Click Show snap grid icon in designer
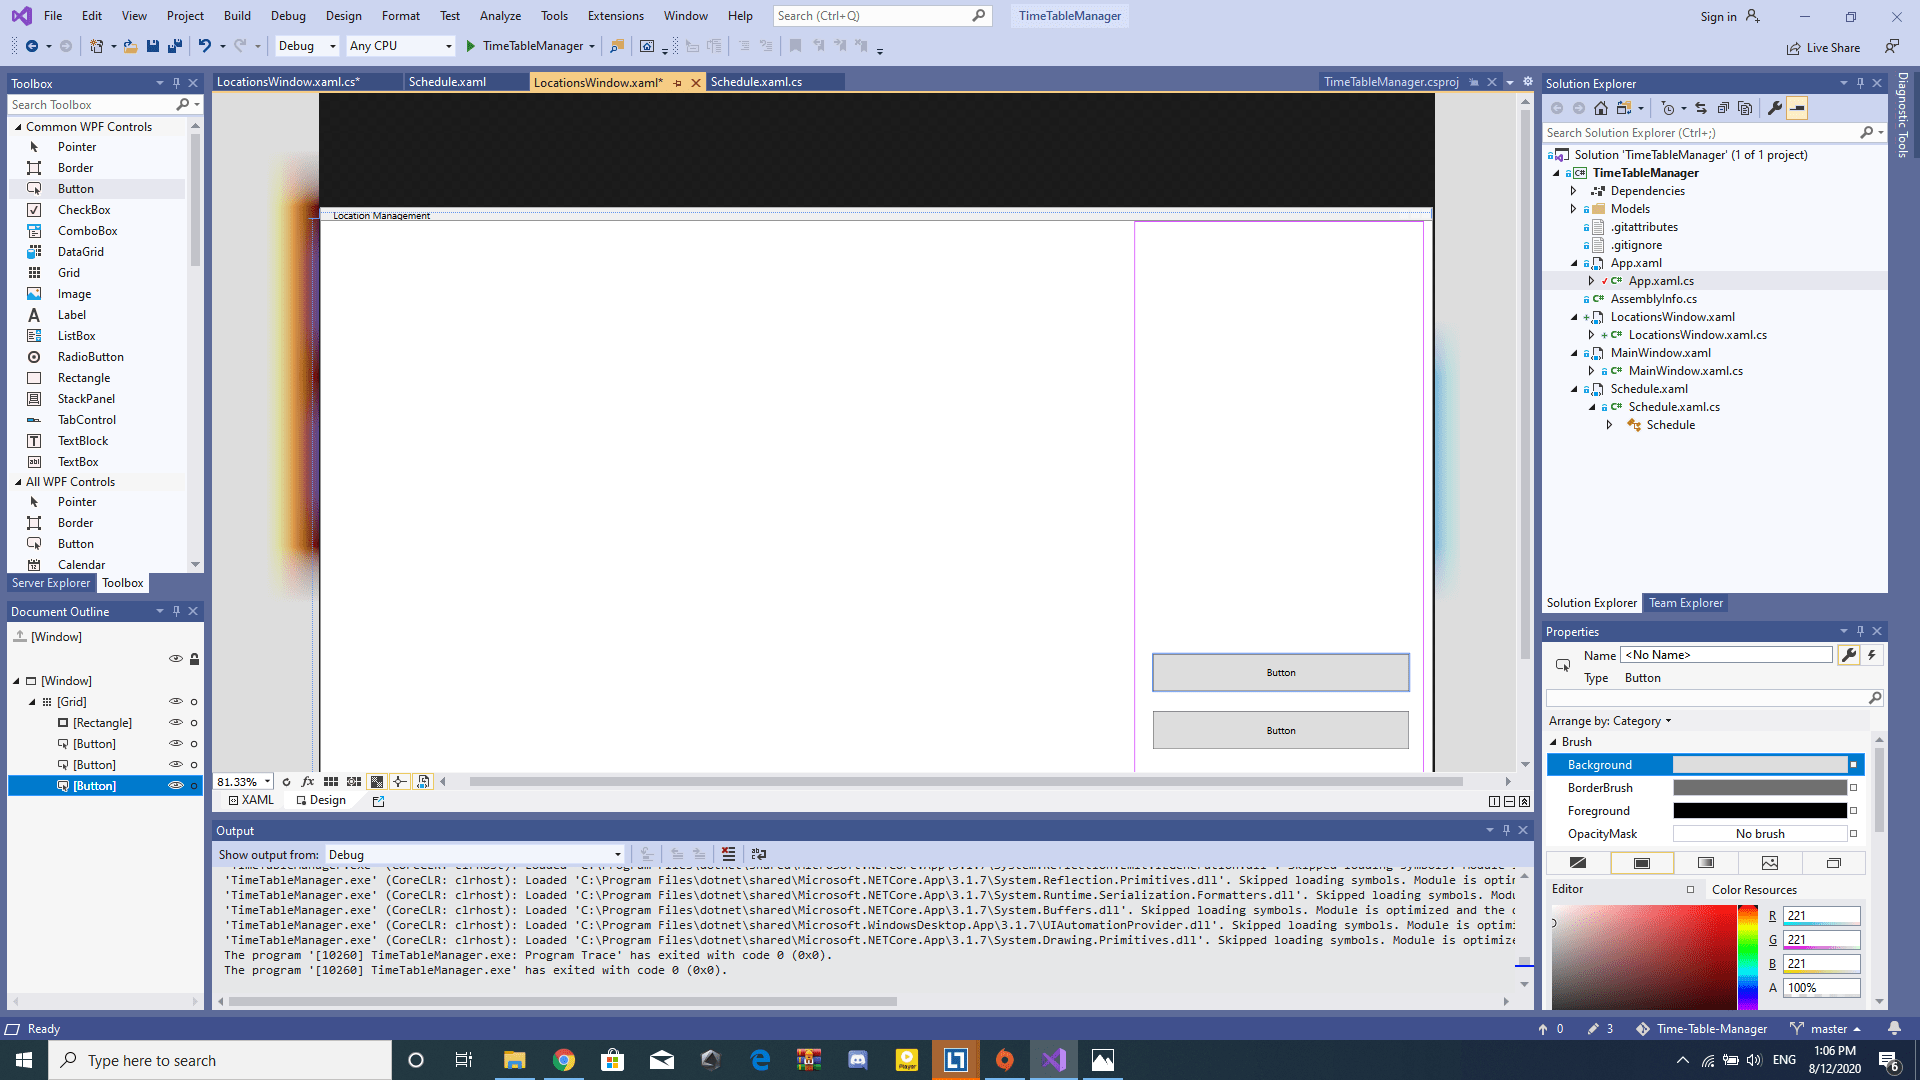Viewport: 1920px width, 1080px height. (330, 782)
